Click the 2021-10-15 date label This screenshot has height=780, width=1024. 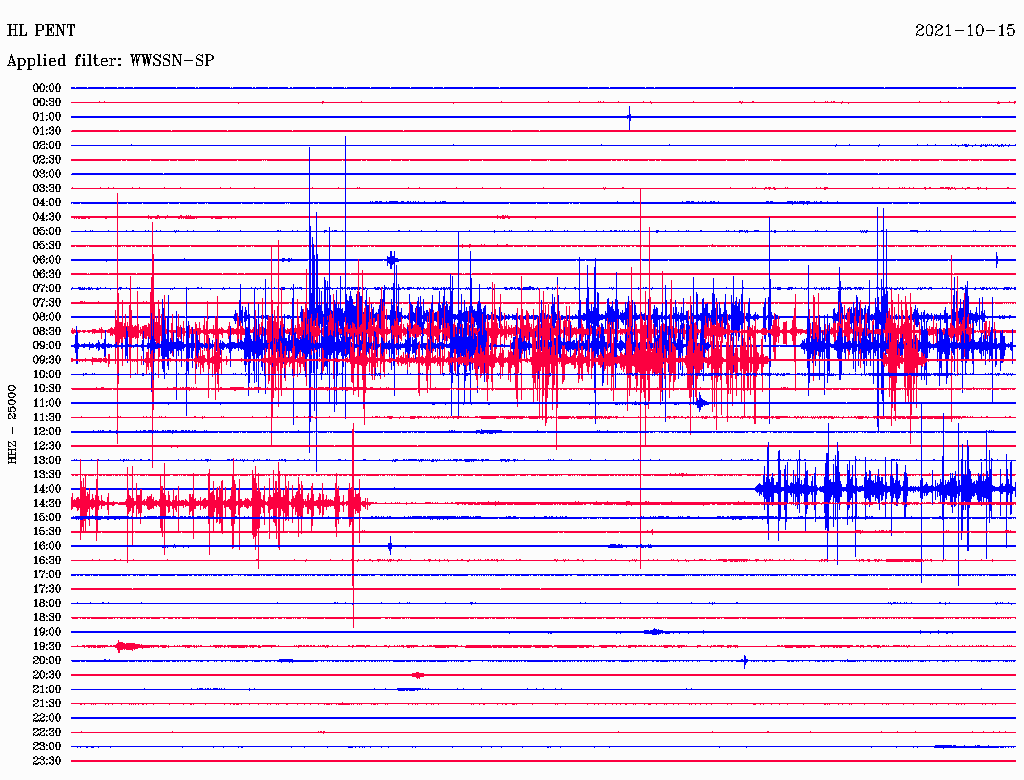[965, 31]
